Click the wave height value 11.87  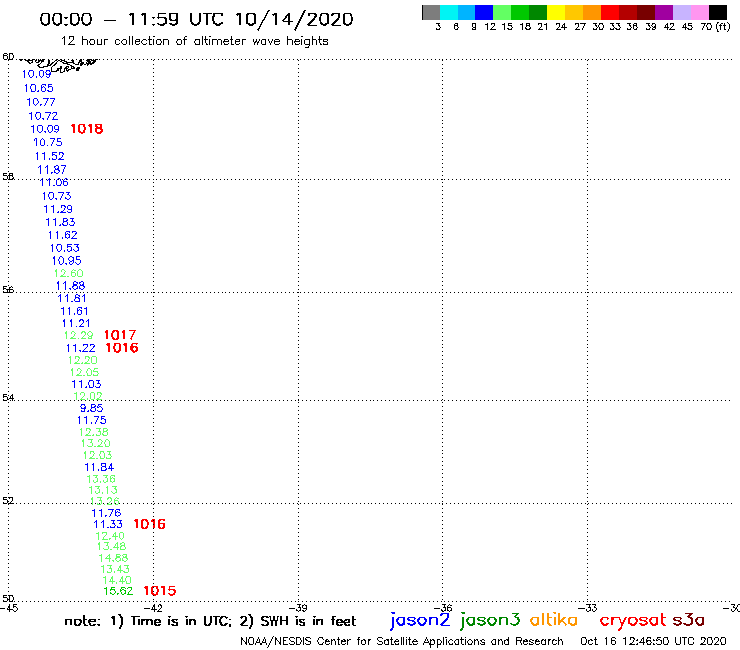(x=52, y=169)
